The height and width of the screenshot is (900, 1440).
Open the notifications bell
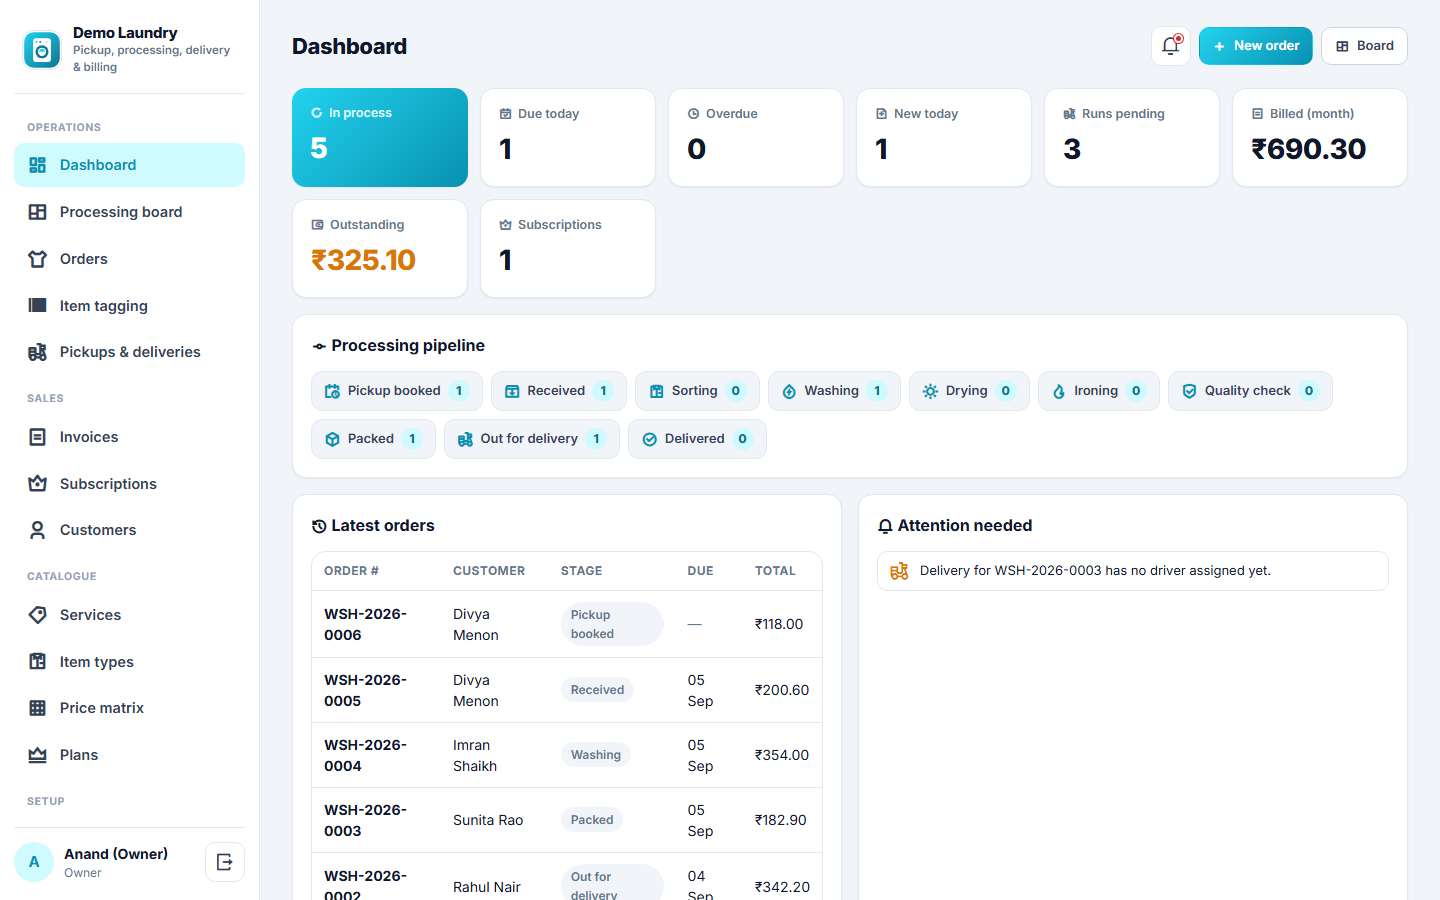coord(1171,46)
